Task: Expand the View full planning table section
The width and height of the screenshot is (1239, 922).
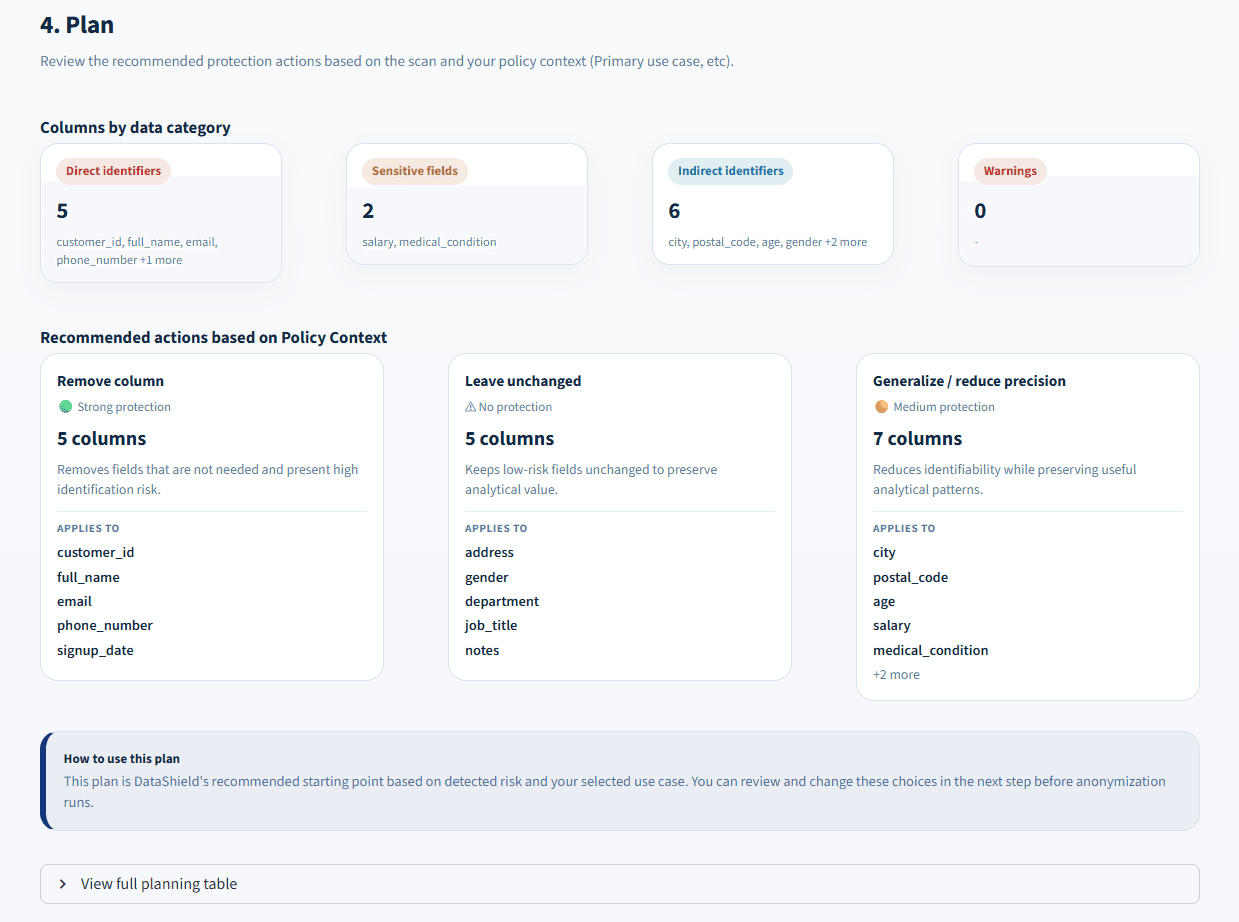Action: point(619,884)
